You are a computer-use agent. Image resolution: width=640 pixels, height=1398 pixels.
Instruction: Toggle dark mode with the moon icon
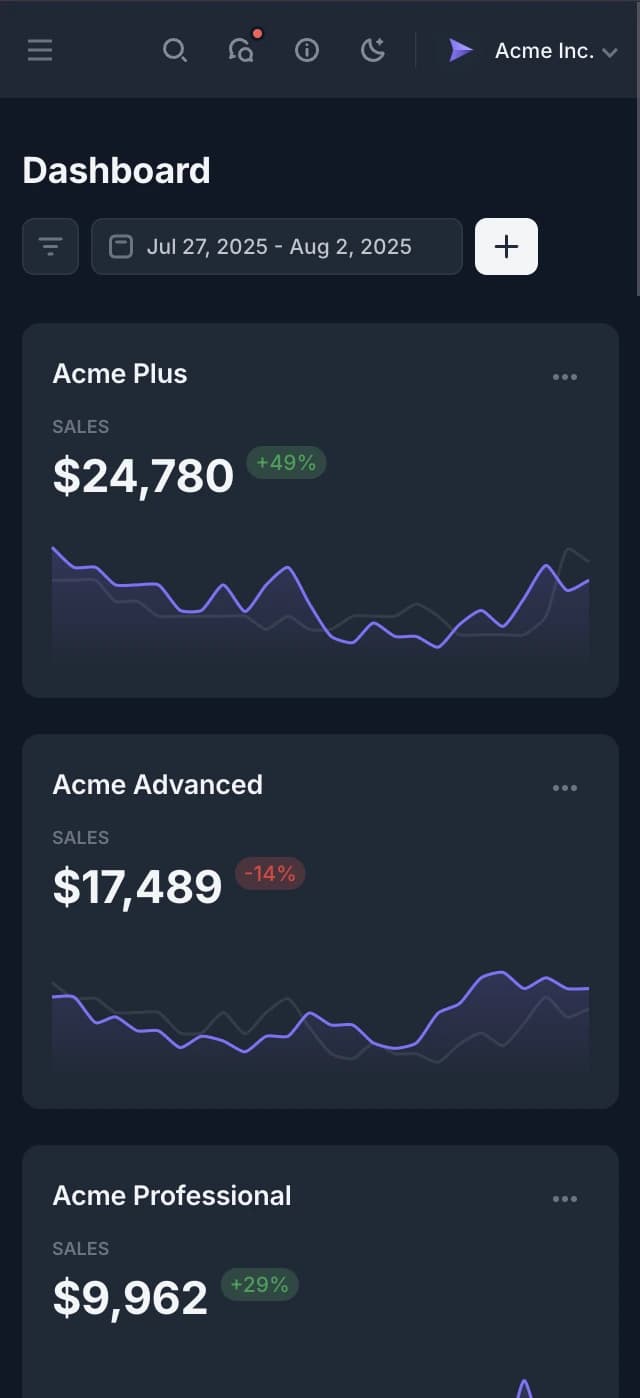click(x=373, y=50)
